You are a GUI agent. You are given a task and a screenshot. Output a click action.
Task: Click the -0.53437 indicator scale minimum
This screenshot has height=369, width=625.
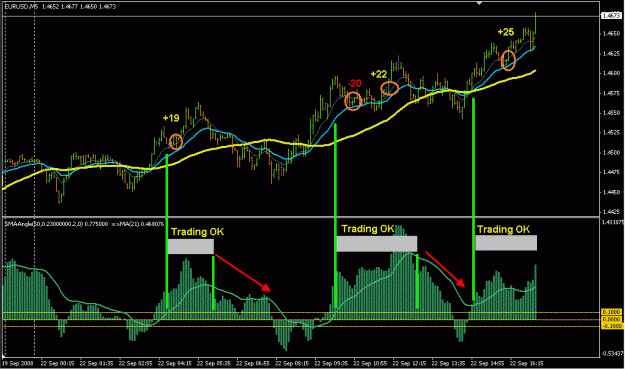pyautogui.click(x=612, y=354)
